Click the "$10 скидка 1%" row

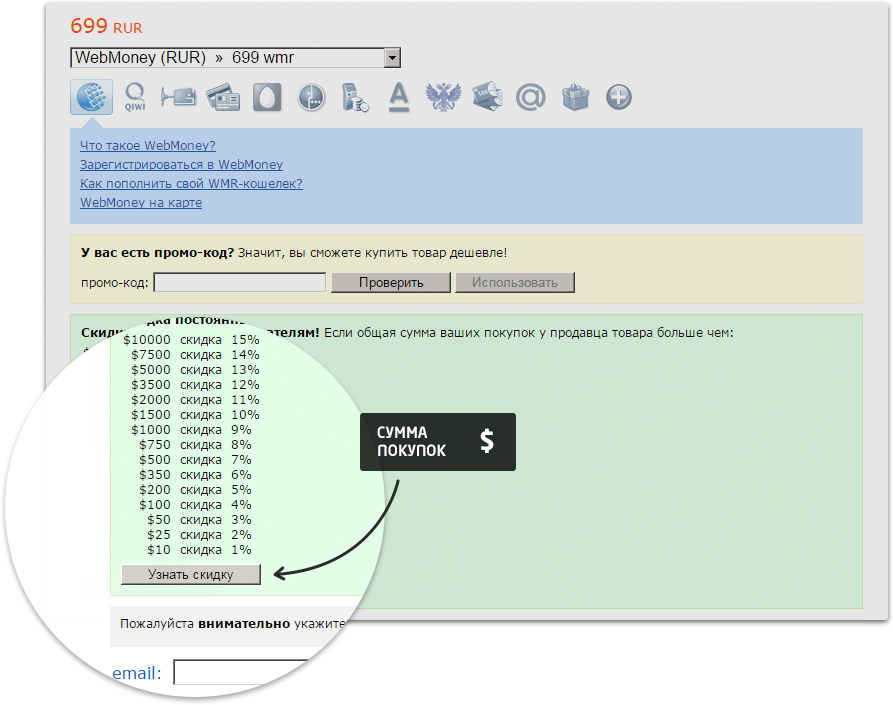[x=199, y=550]
